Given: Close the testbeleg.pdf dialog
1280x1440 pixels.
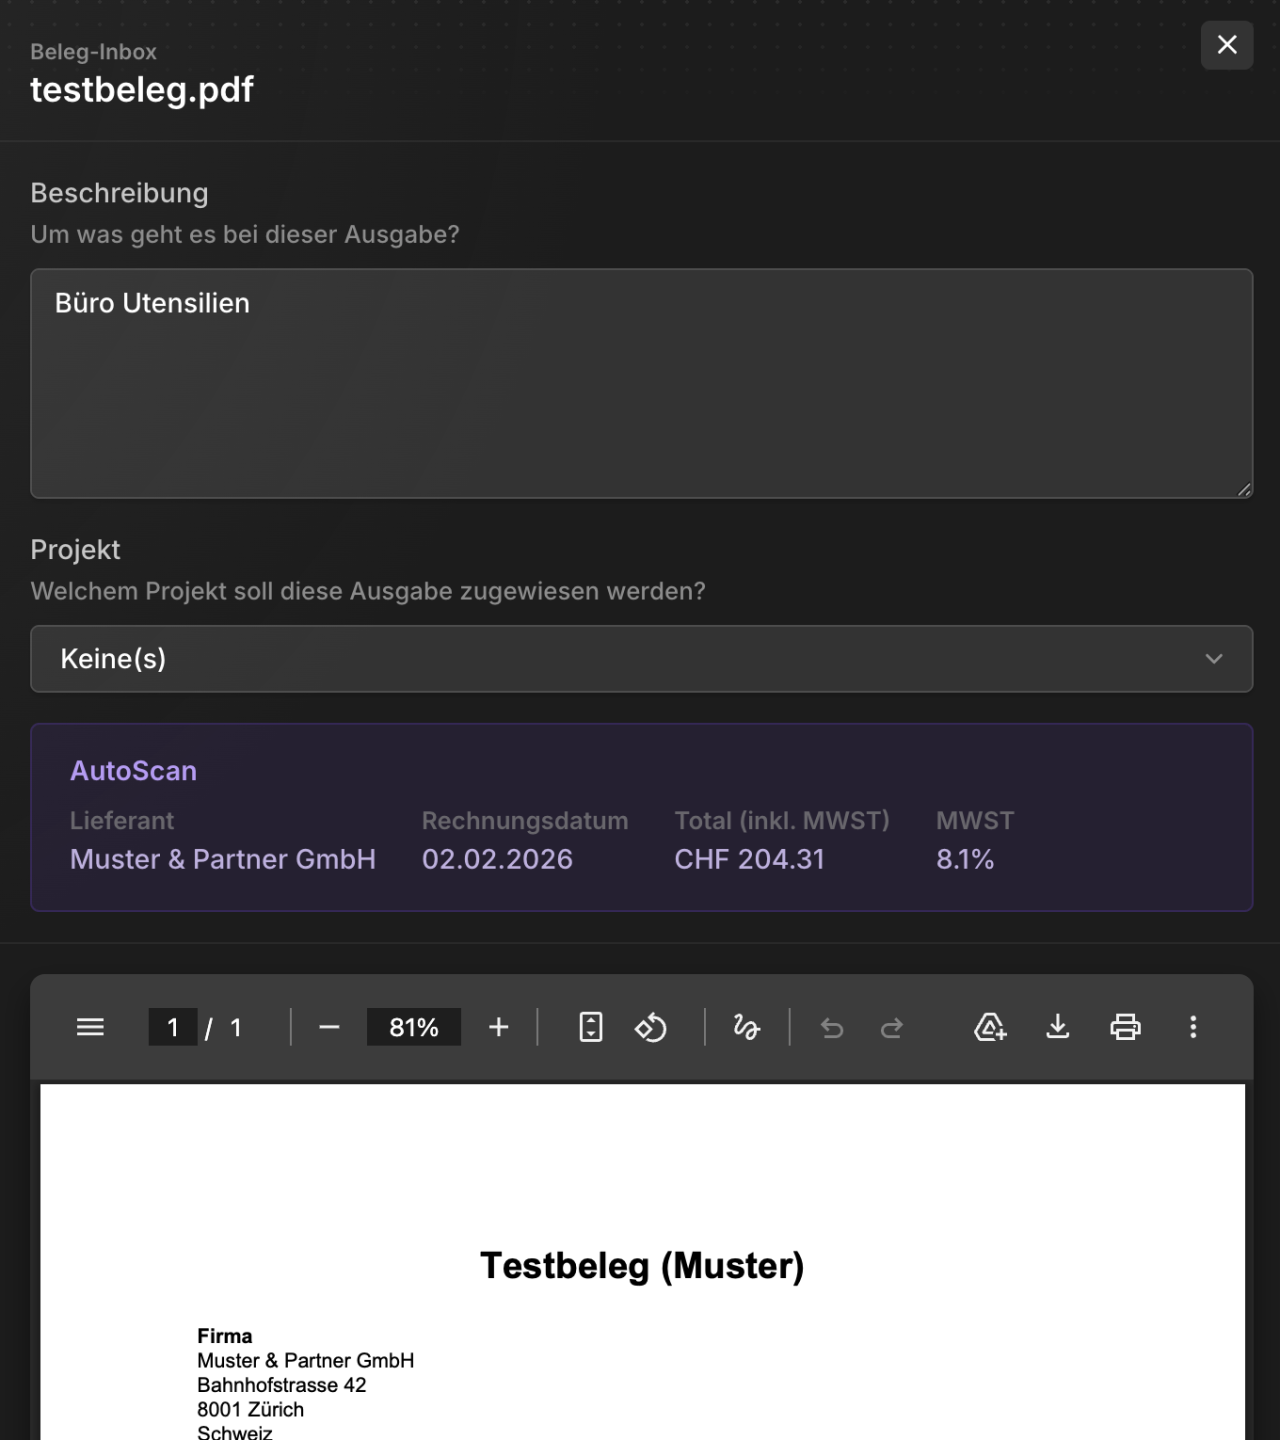Looking at the screenshot, I should [x=1227, y=44].
